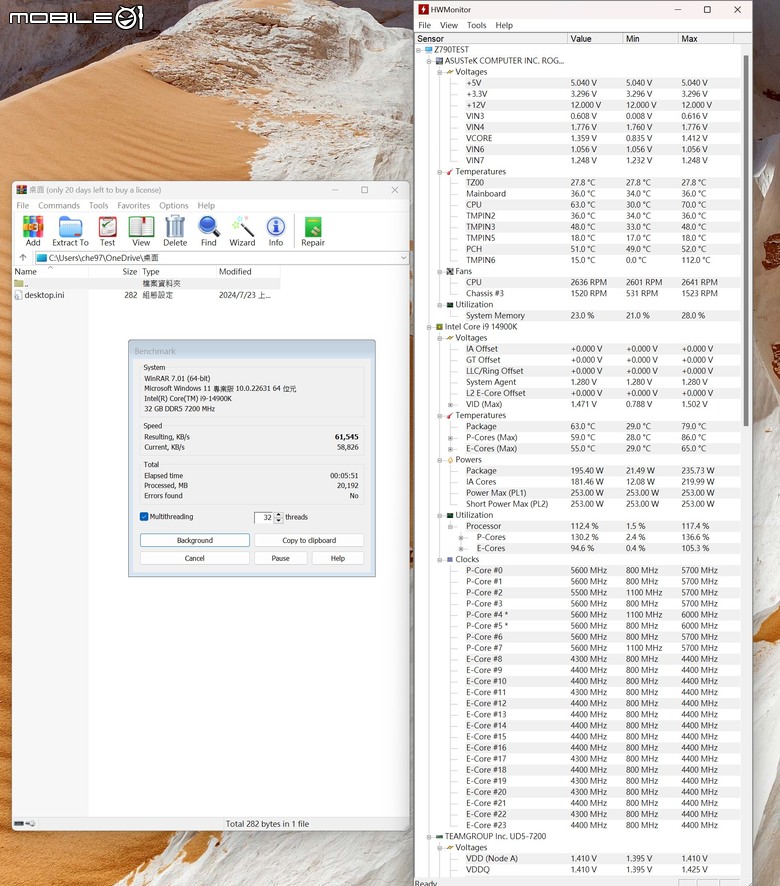The image size is (780, 886).
Task: Collapse the ASUSTeK COMPUTER INC. node
Action: tap(429, 60)
